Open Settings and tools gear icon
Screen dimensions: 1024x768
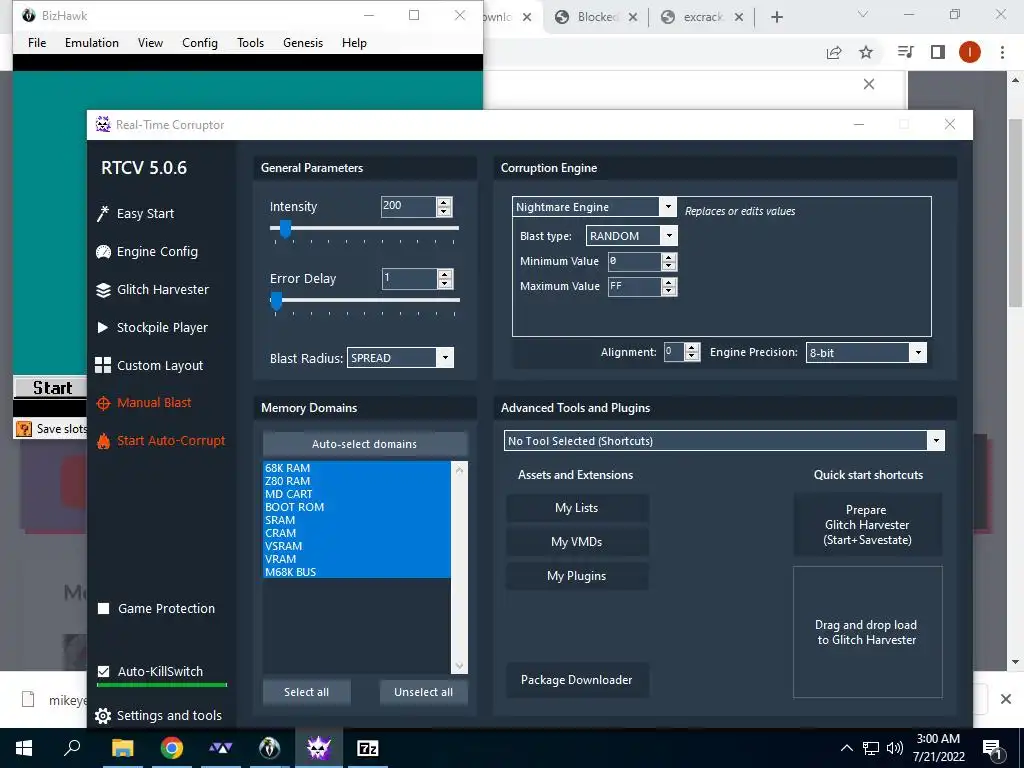(103, 716)
